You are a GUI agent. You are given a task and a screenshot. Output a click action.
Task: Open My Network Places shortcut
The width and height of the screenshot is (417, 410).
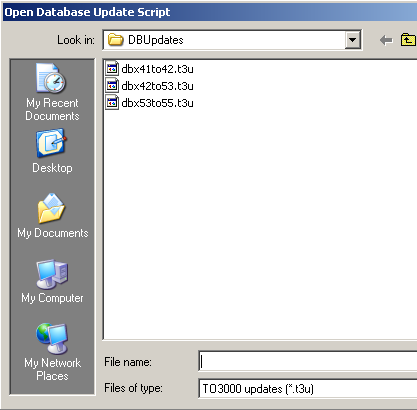pos(52,352)
